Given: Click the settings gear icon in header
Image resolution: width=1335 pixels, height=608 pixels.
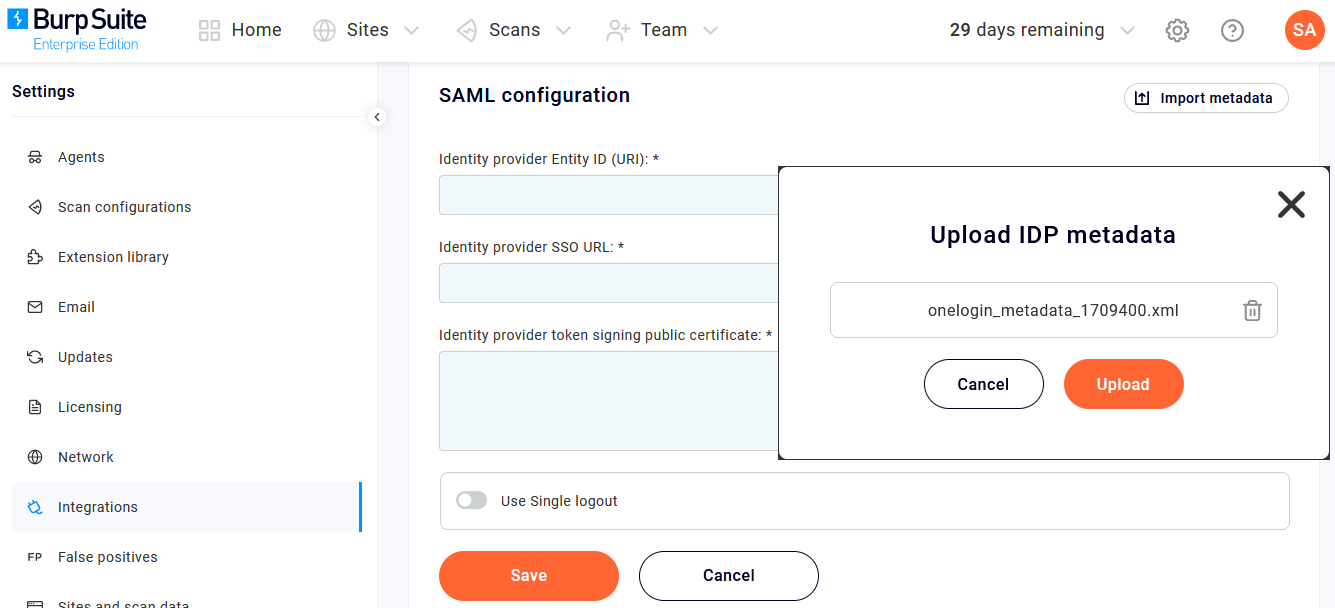Looking at the screenshot, I should [1177, 30].
